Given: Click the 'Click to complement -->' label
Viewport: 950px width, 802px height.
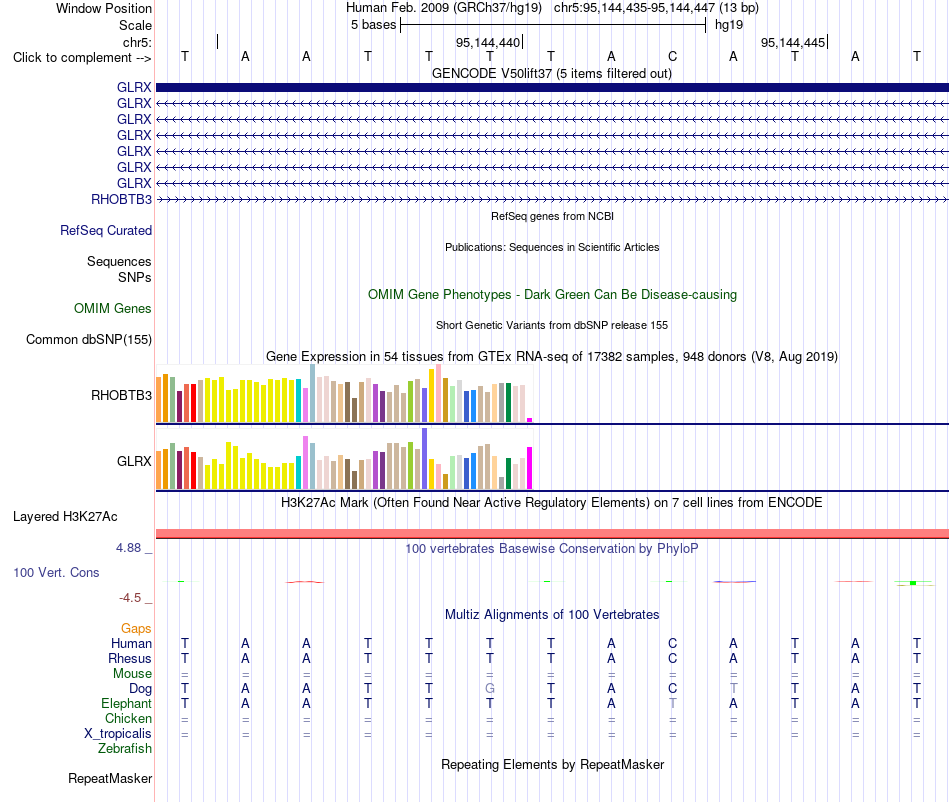Looking at the screenshot, I should (82, 58).
